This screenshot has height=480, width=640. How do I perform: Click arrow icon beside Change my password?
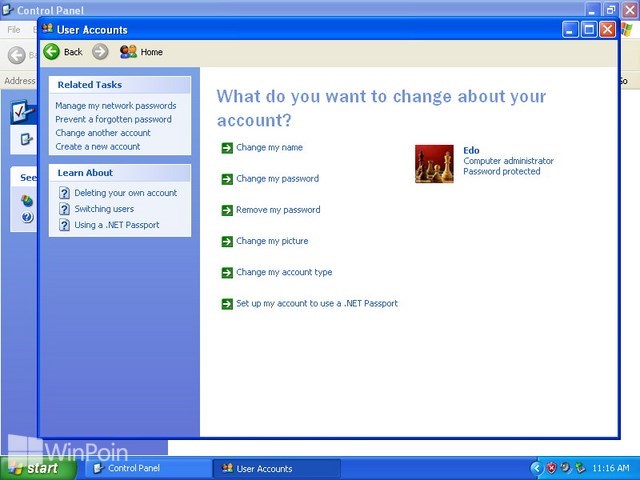tap(227, 179)
